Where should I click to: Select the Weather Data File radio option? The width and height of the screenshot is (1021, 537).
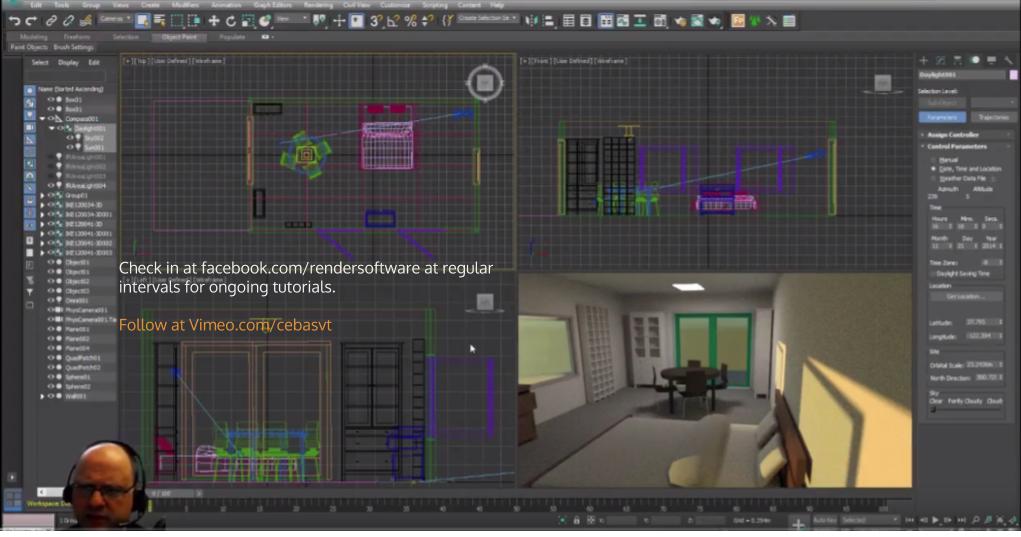[x=933, y=177]
